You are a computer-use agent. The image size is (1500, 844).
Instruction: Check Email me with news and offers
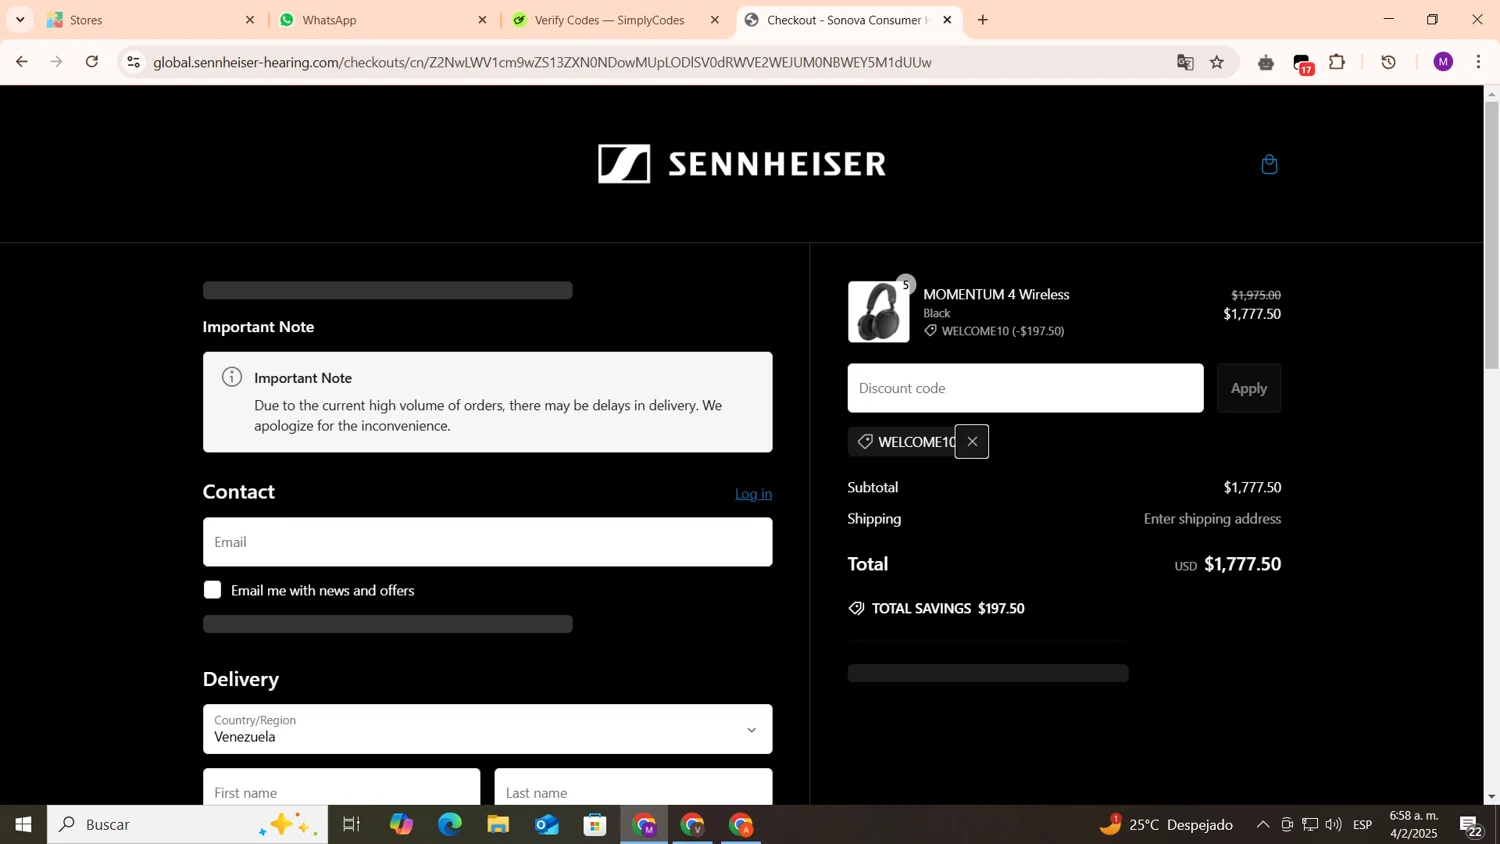(x=212, y=590)
